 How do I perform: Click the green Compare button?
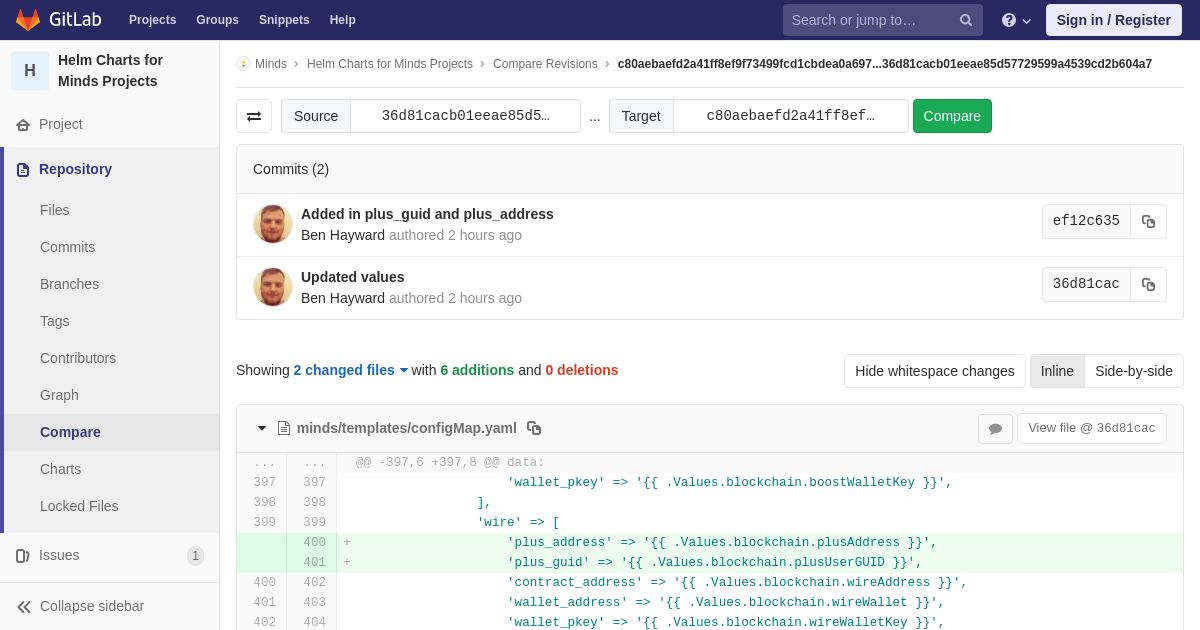point(952,116)
